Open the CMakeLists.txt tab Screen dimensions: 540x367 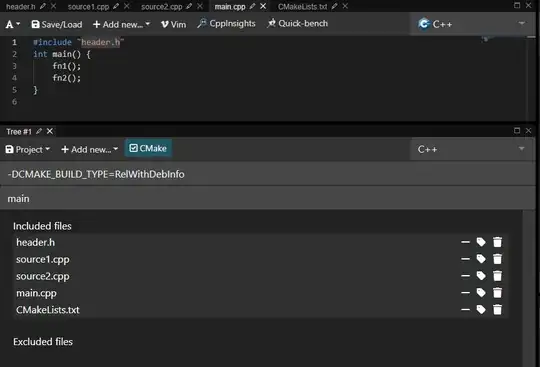302,7
